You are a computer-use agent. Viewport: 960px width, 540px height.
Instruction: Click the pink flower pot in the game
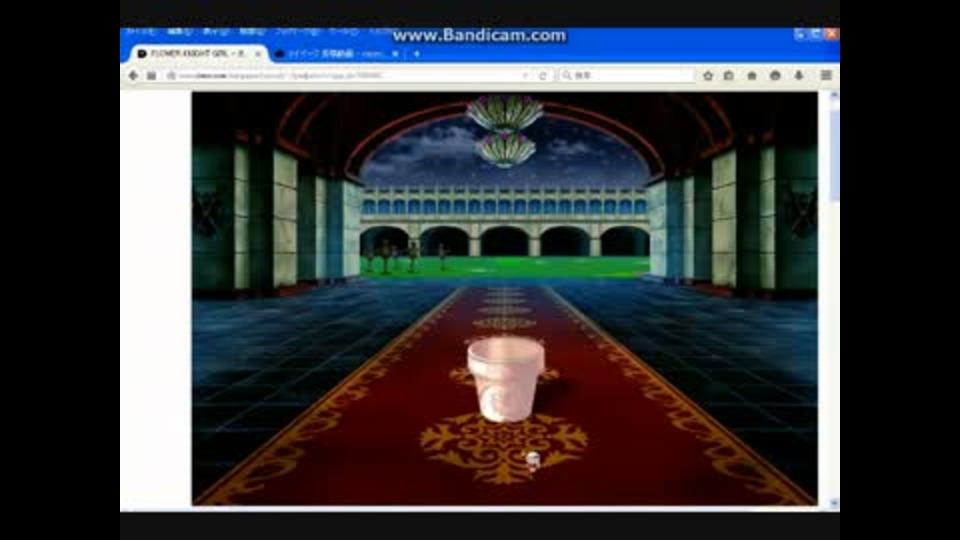(x=505, y=380)
